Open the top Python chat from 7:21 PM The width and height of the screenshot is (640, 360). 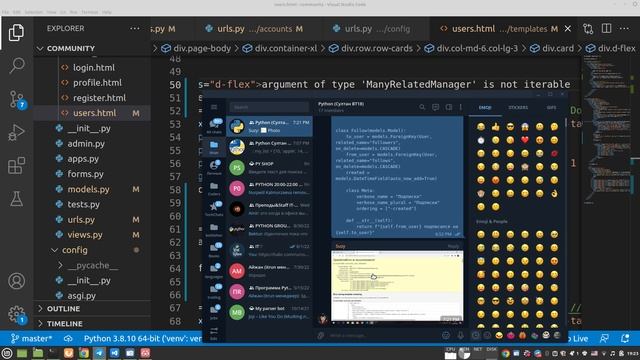[270, 126]
